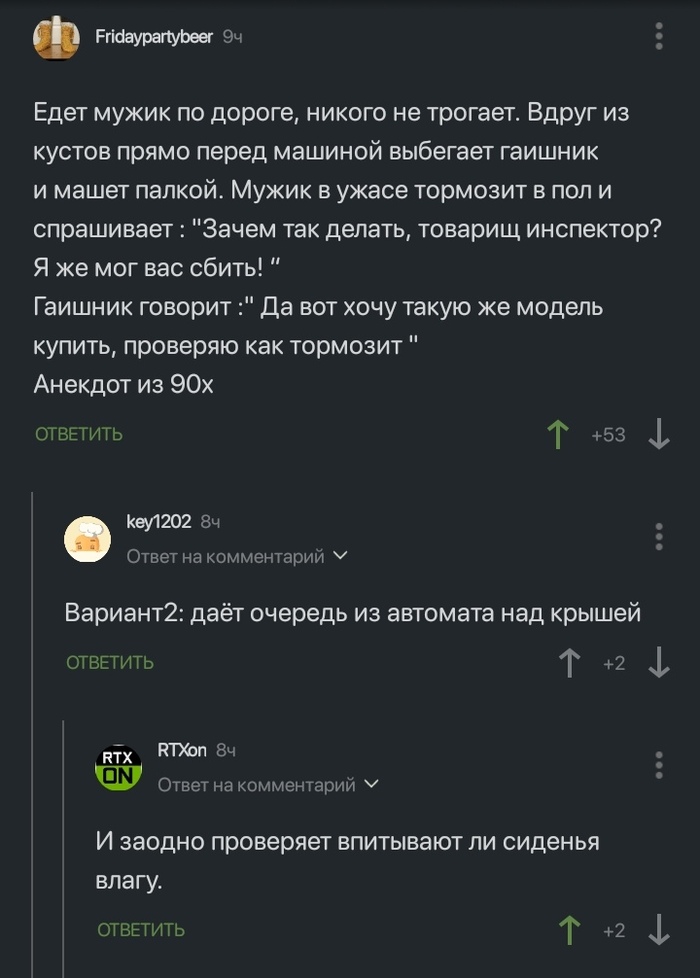
Task: Open three-dot menu on RTXon reply
Action: [x=658, y=765]
